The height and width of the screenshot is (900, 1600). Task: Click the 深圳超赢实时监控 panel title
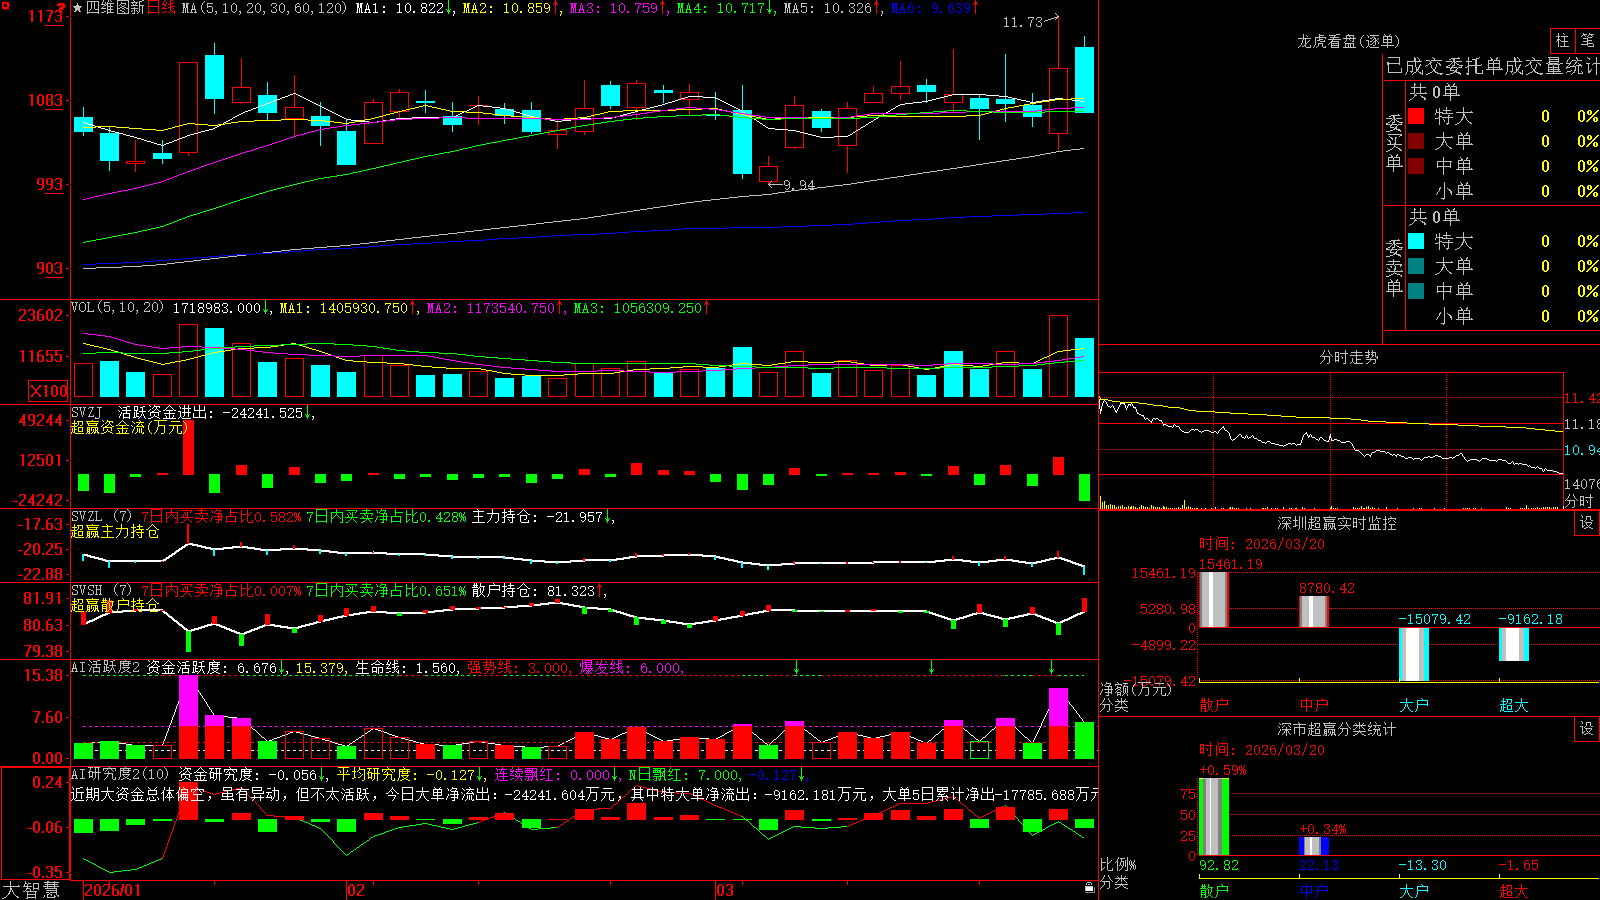[1337, 523]
